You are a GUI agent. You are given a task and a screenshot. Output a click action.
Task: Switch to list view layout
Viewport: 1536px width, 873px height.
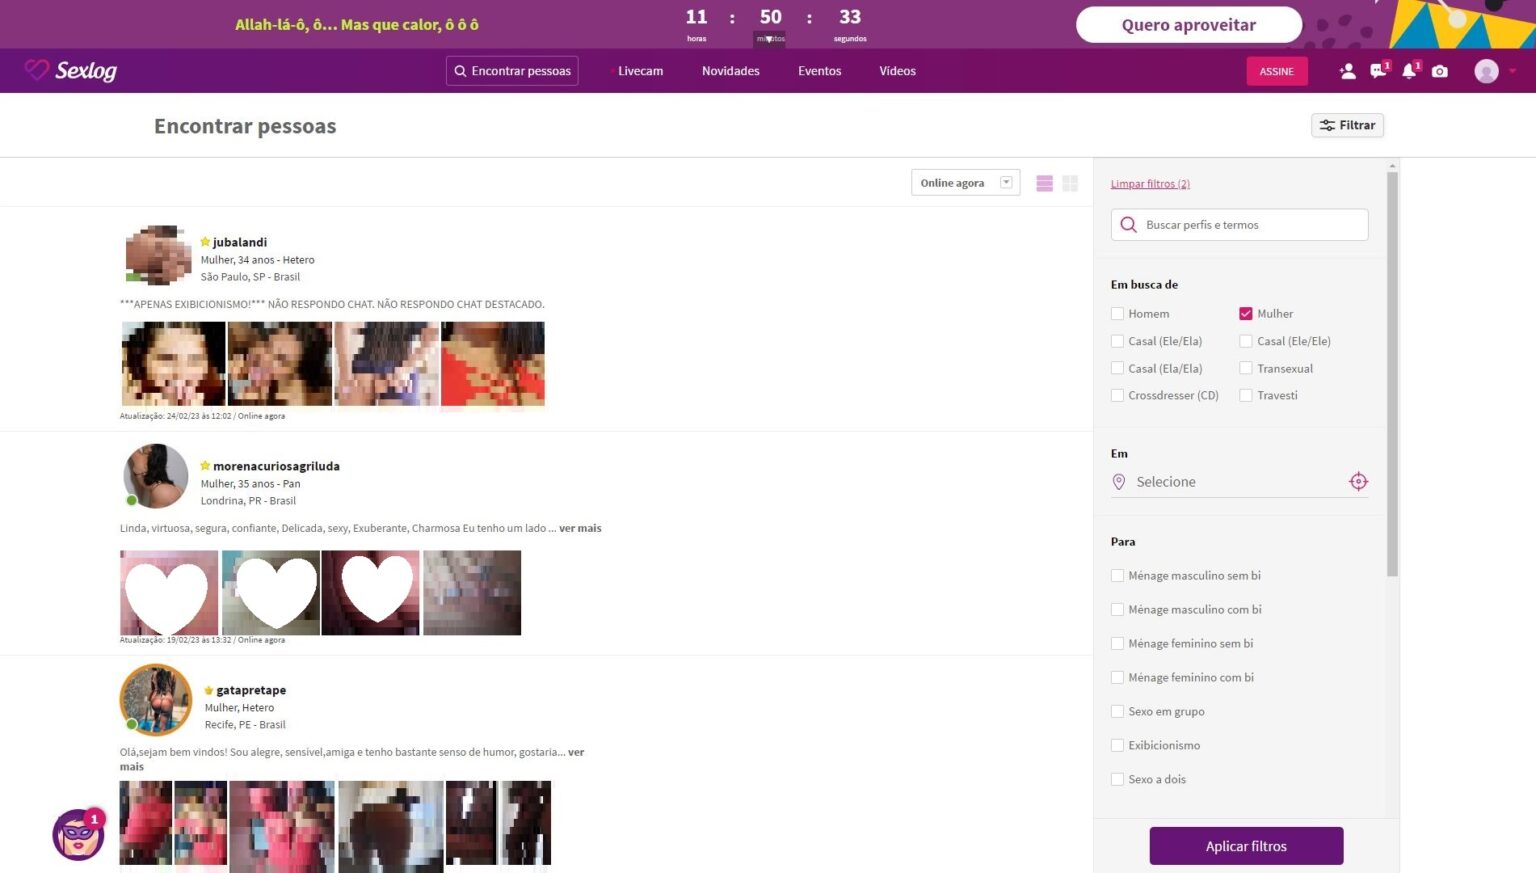click(x=1044, y=183)
